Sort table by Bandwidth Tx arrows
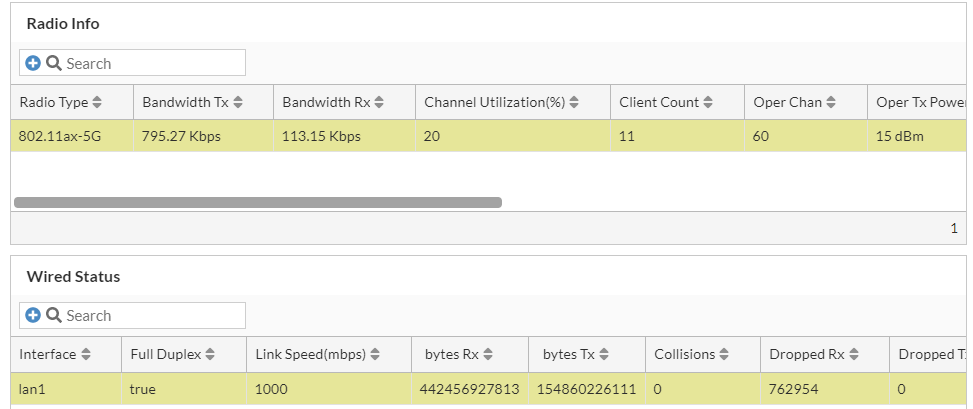Image resolution: width=973 pixels, height=409 pixels. [x=238, y=102]
